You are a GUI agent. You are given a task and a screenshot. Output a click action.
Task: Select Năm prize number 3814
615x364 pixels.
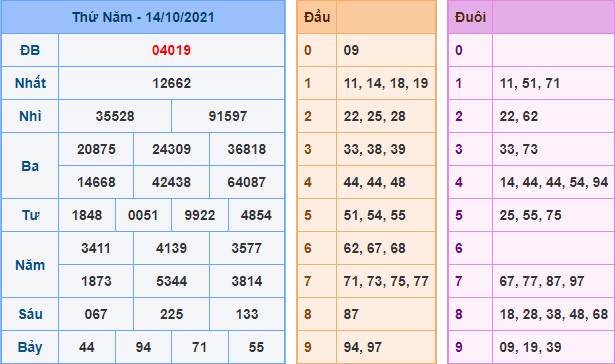point(247,281)
